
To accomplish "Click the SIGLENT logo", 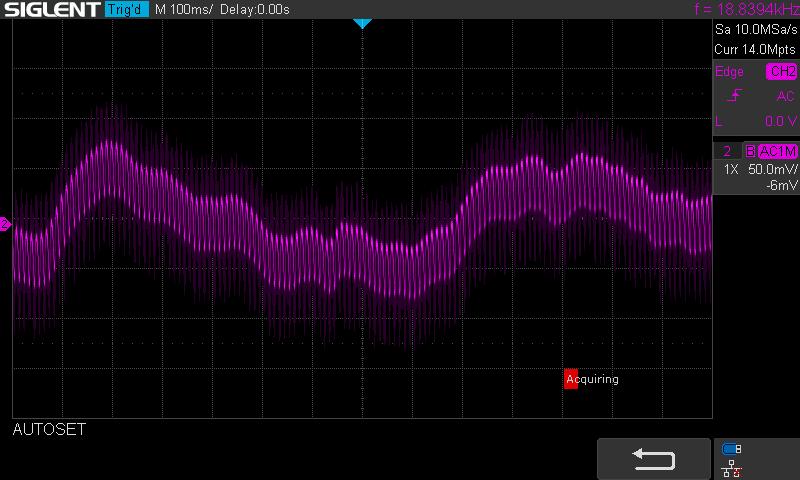I will click(x=52, y=9).
